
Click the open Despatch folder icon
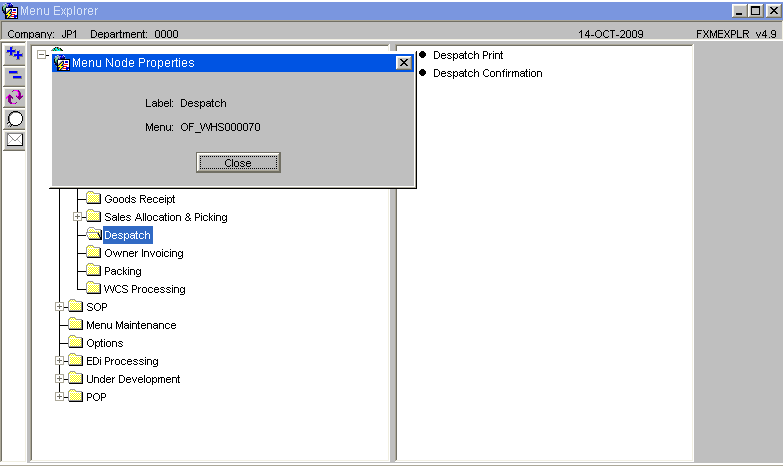click(x=94, y=234)
